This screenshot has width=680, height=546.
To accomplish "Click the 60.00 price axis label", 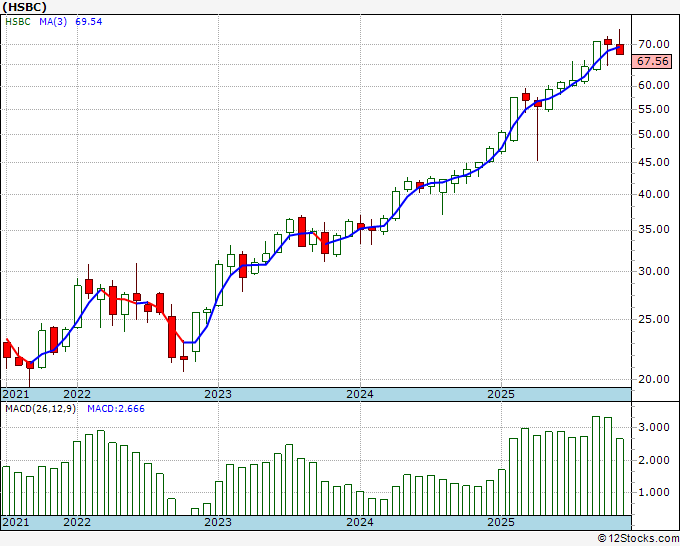I will [654, 85].
